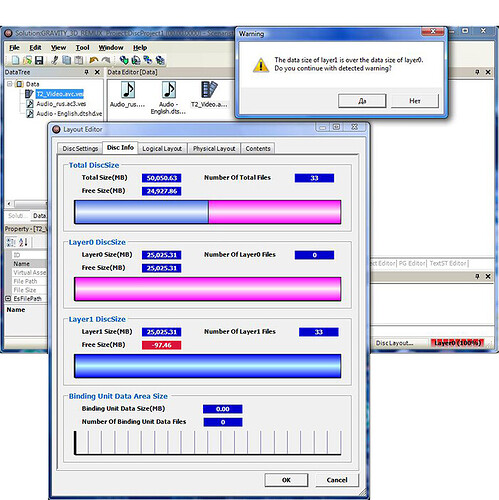499x500 pixels.
Task: Click Cancel in the Layout Editor
Action: 337,480
